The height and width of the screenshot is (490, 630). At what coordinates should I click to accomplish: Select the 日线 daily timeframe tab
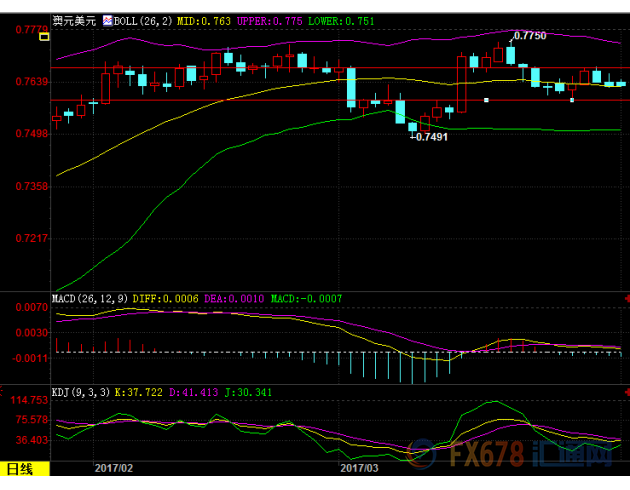[25, 469]
